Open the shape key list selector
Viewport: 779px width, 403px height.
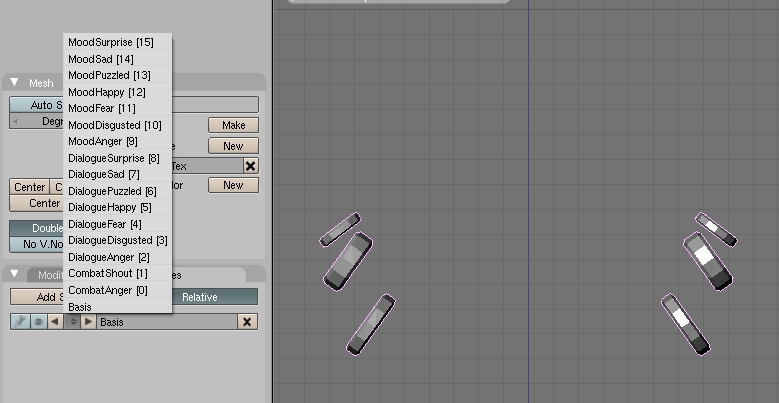pyautogui.click(x=71, y=322)
